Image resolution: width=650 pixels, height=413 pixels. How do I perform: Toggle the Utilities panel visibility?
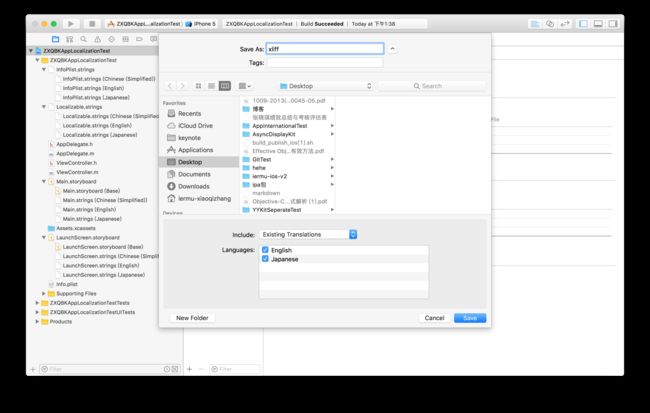click(x=613, y=24)
